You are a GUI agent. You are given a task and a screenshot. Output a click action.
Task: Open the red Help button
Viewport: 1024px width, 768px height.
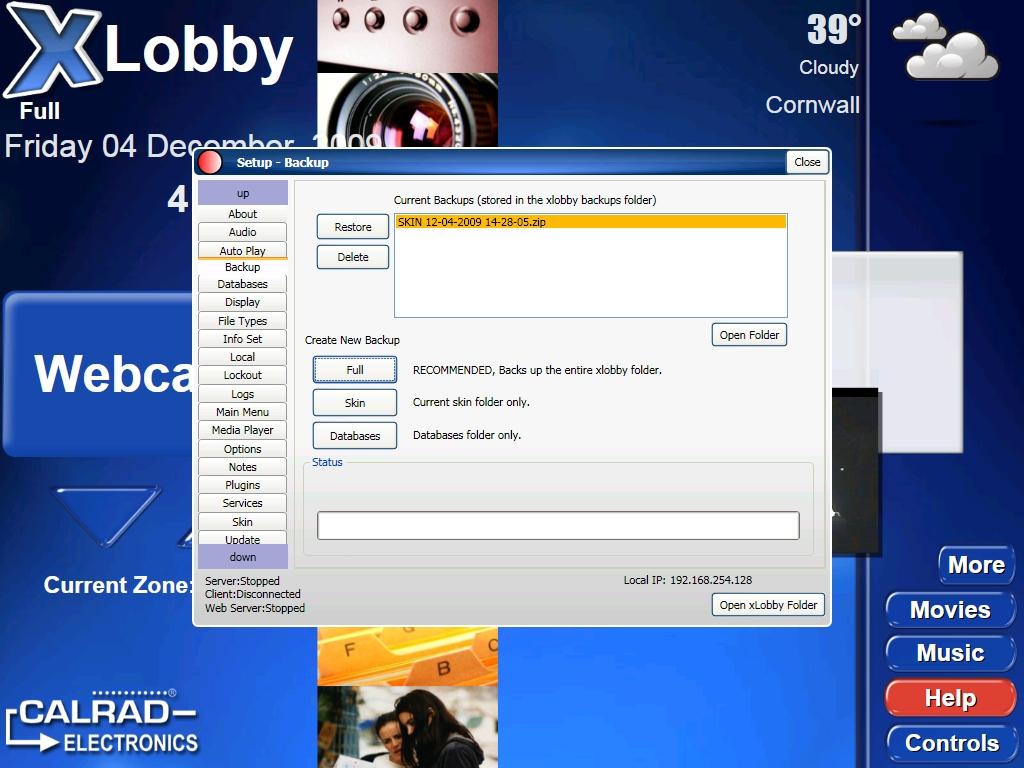pos(950,698)
